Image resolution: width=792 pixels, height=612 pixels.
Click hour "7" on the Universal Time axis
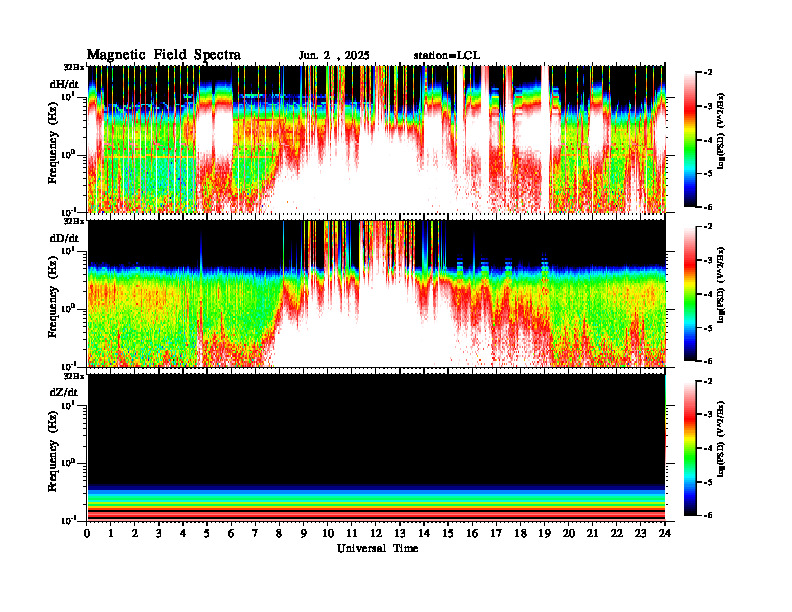click(x=255, y=534)
